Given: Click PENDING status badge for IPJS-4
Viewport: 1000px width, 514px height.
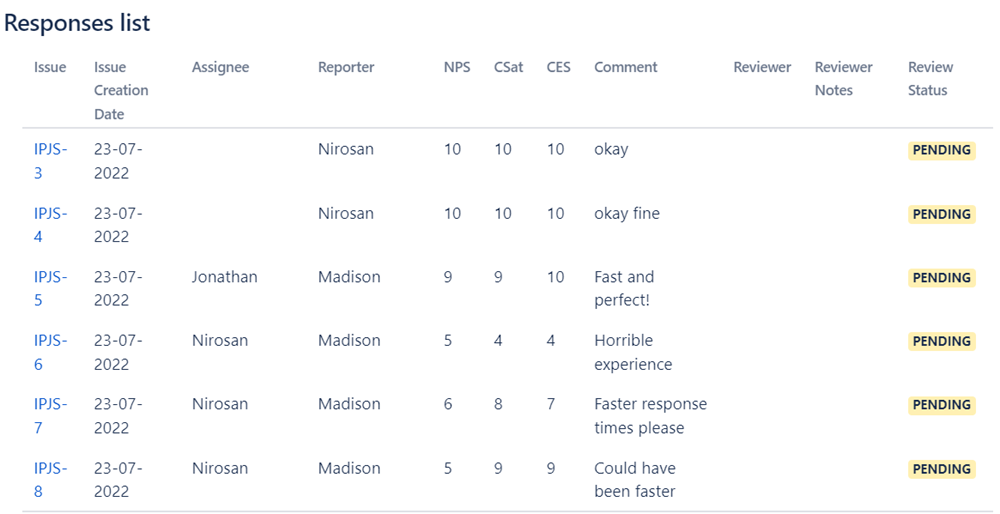Looking at the screenshot, I should tap(941, 214).
